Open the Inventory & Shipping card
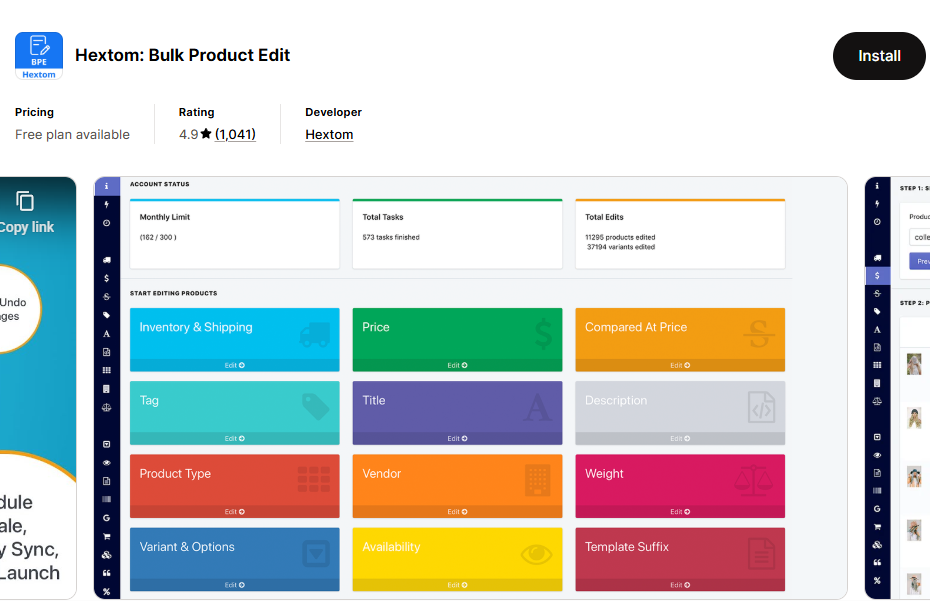 (x=235, y=339)
